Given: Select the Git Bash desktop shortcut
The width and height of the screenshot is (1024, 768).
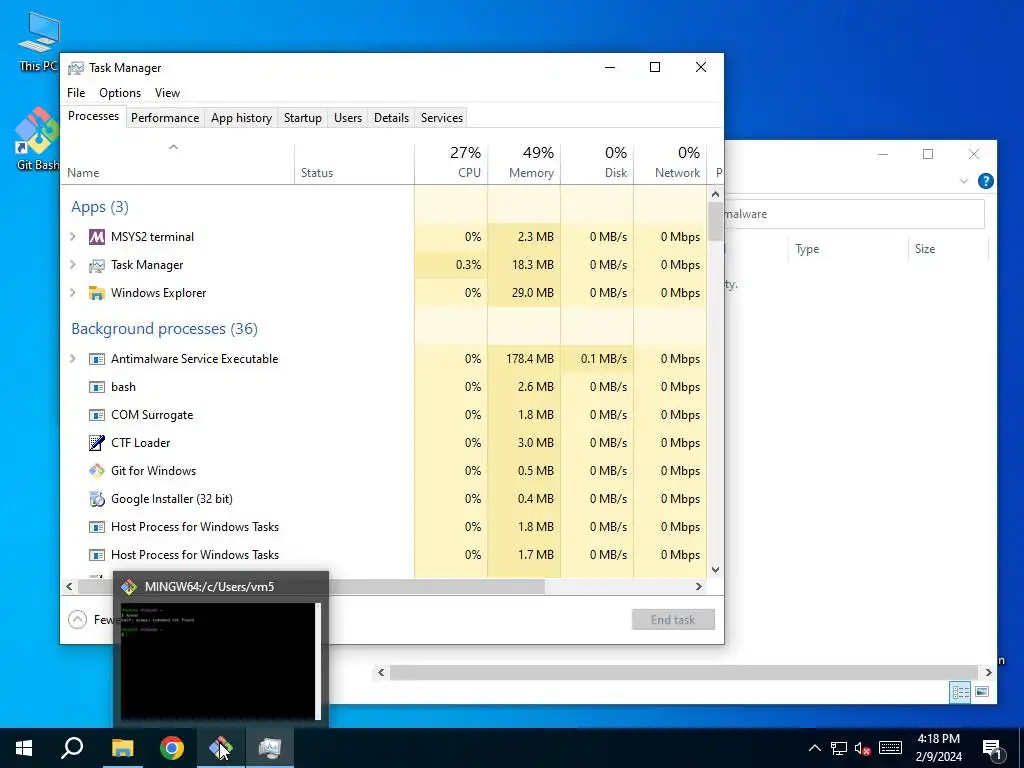Looking at the screenshot, I should [37, 139].
